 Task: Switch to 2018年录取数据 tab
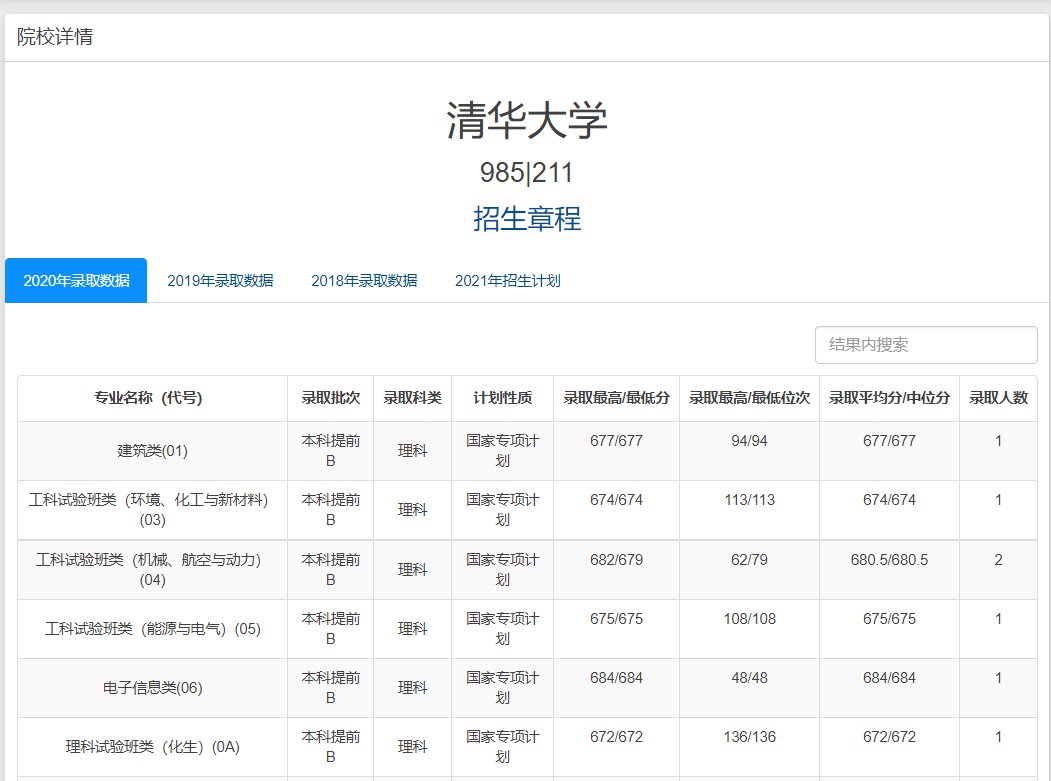pos(364,281)
